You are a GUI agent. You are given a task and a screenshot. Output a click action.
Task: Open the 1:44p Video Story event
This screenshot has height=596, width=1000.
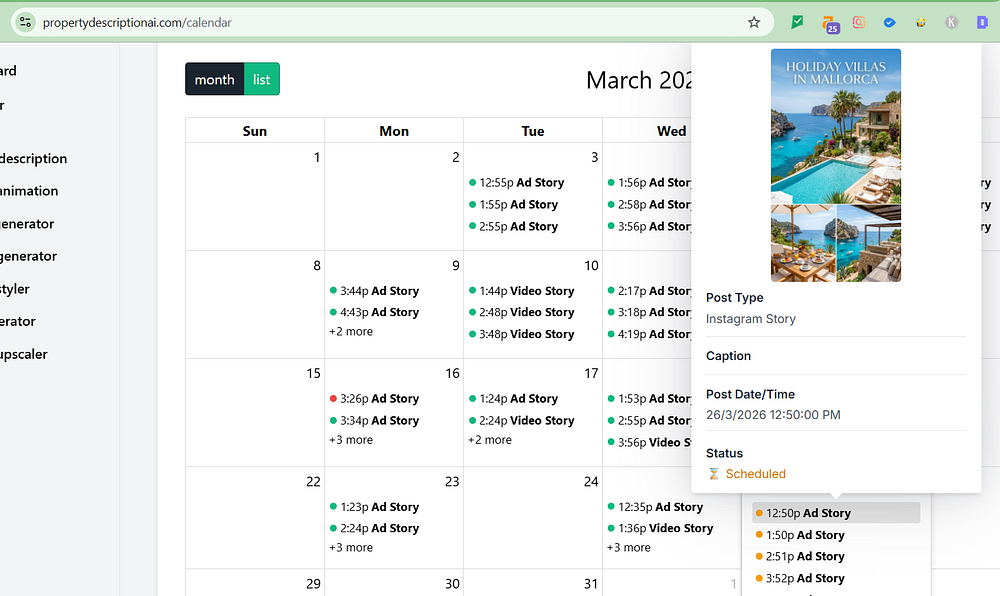pos(521,291)
